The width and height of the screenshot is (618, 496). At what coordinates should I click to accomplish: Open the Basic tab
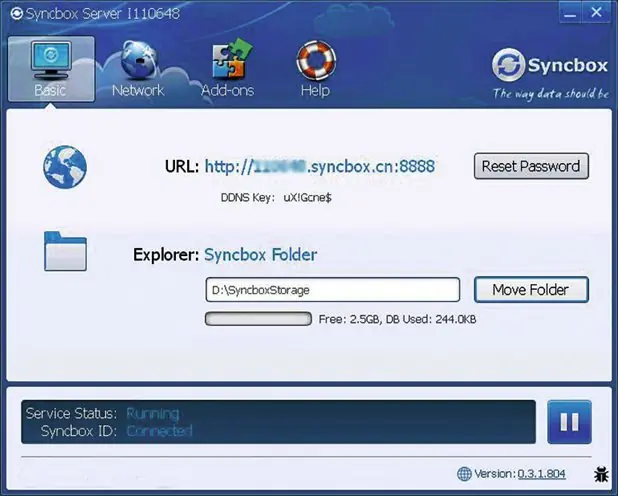point(51,69)
